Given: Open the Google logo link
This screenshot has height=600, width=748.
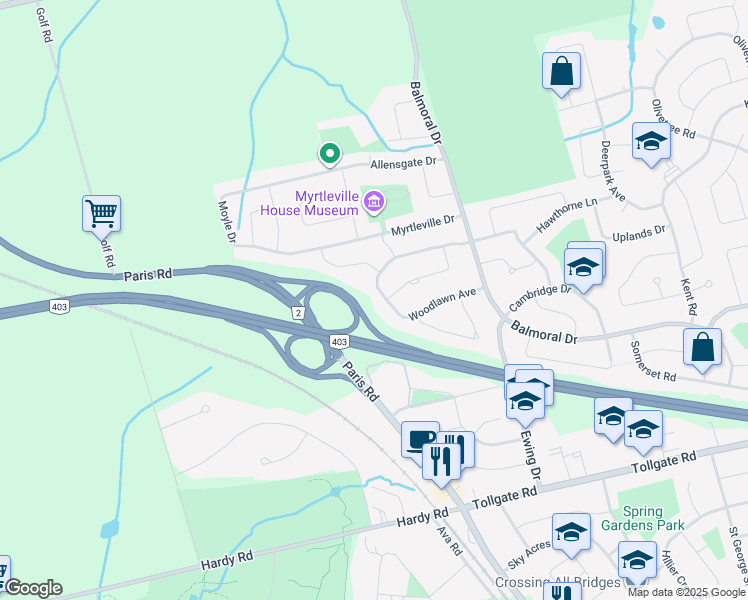Looking at the screenshot, I should click(33, 588).
